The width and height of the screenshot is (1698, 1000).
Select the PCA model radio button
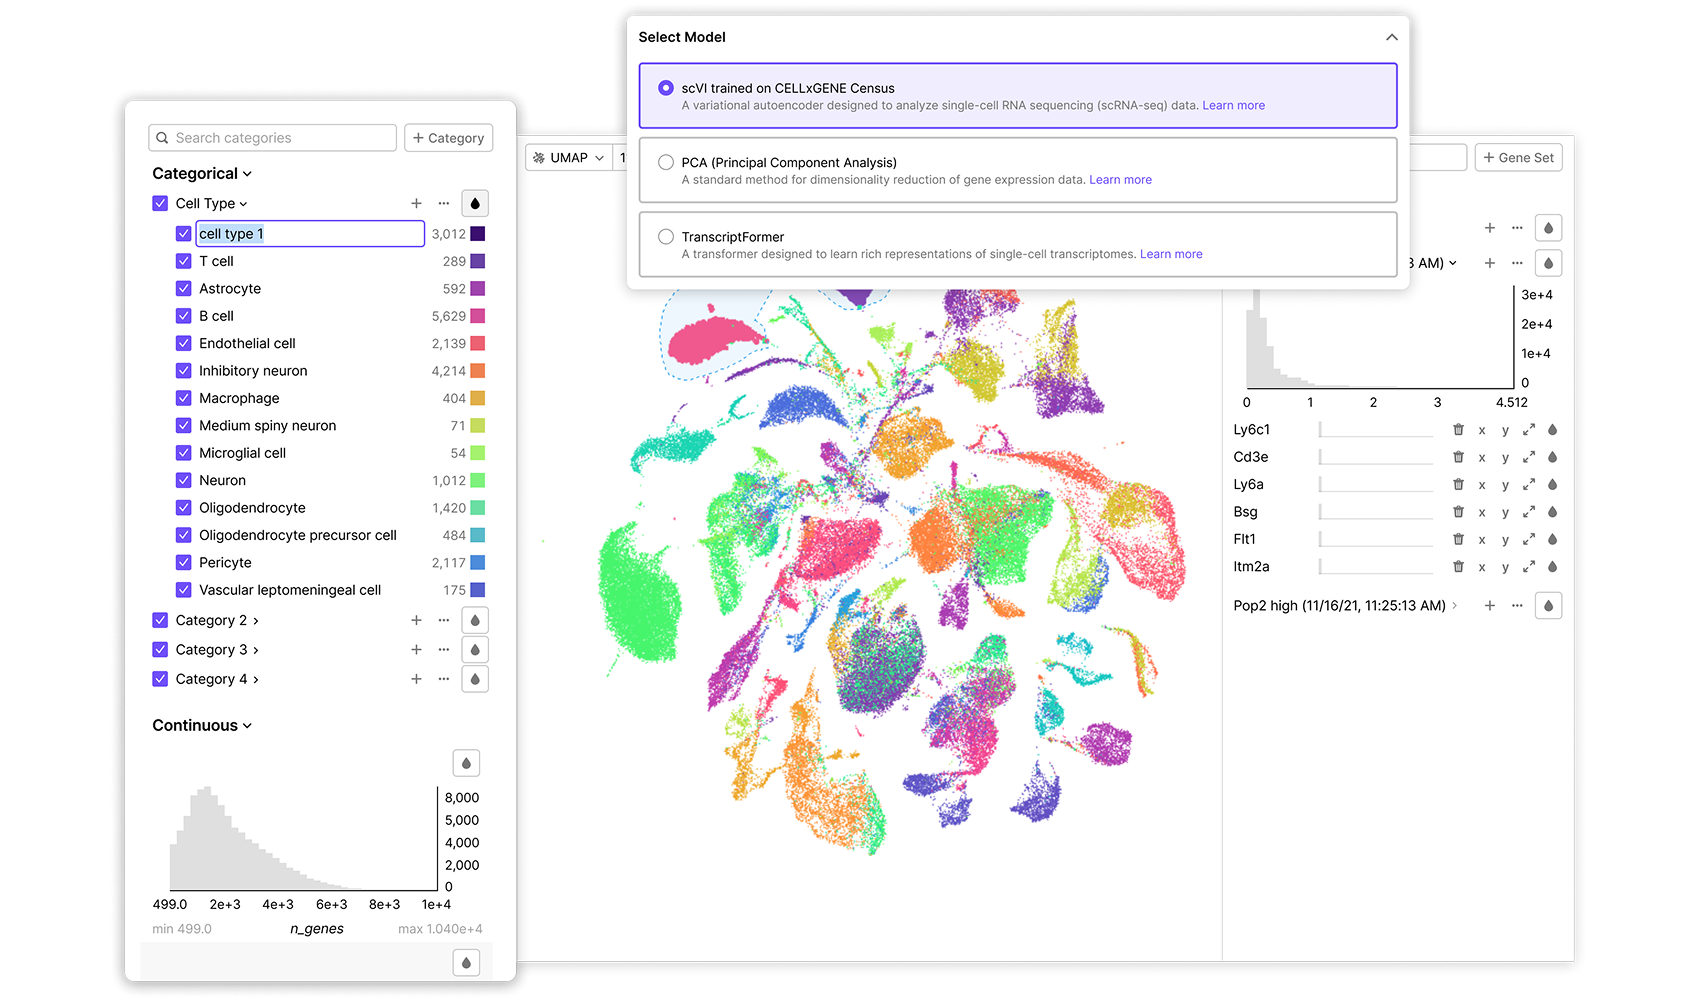(x=665, y=162)
